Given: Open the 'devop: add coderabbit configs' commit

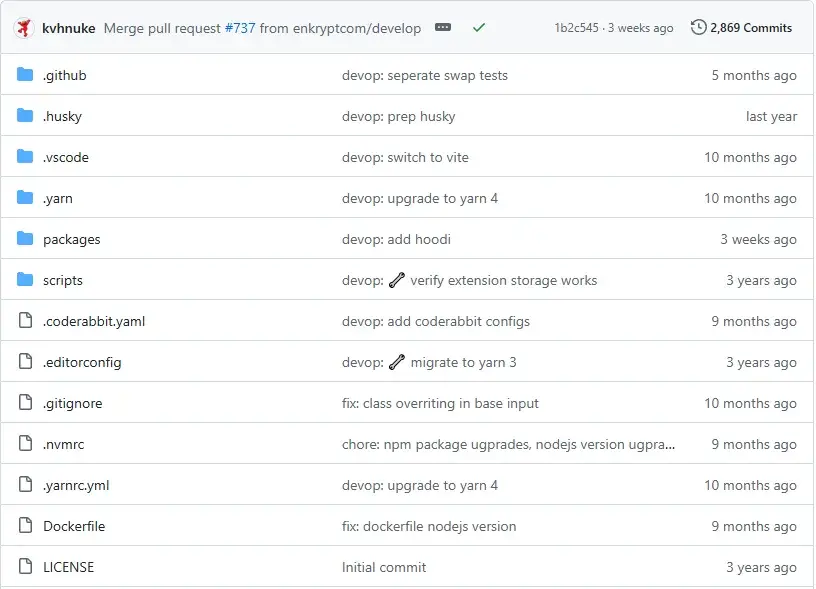Looking at the screenshot, I should (436, 322).
